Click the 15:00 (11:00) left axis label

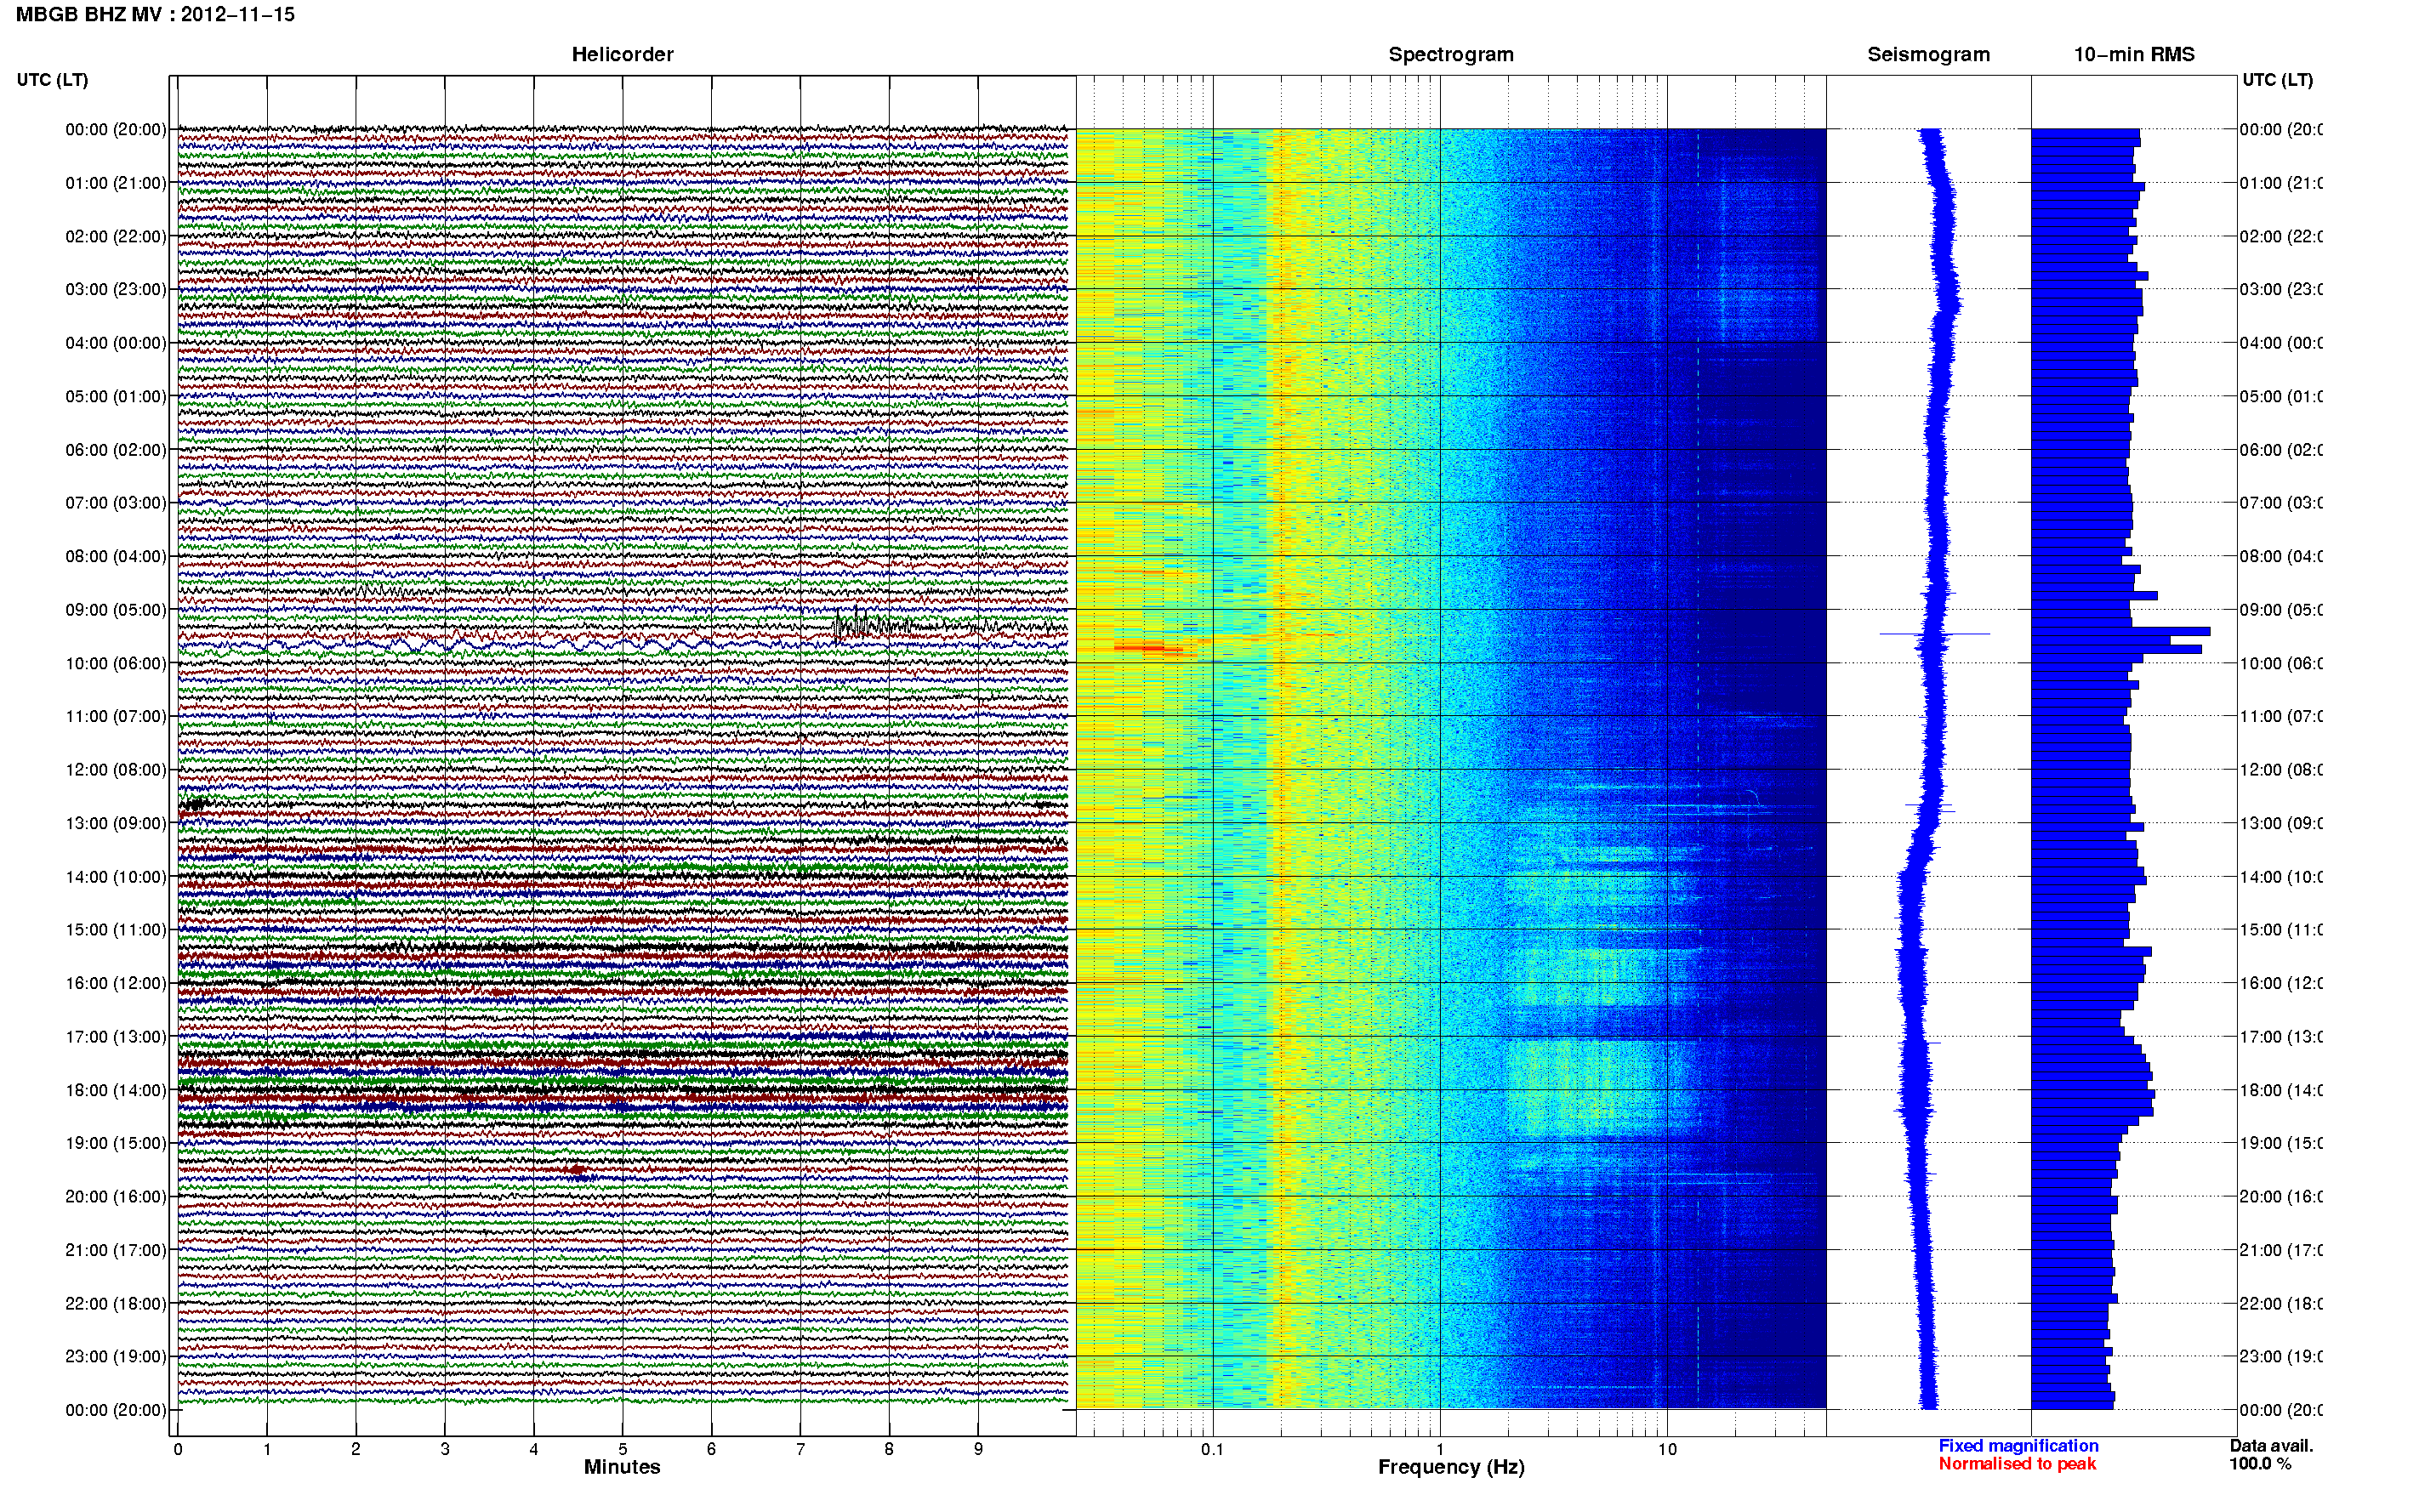coord(116,930)
